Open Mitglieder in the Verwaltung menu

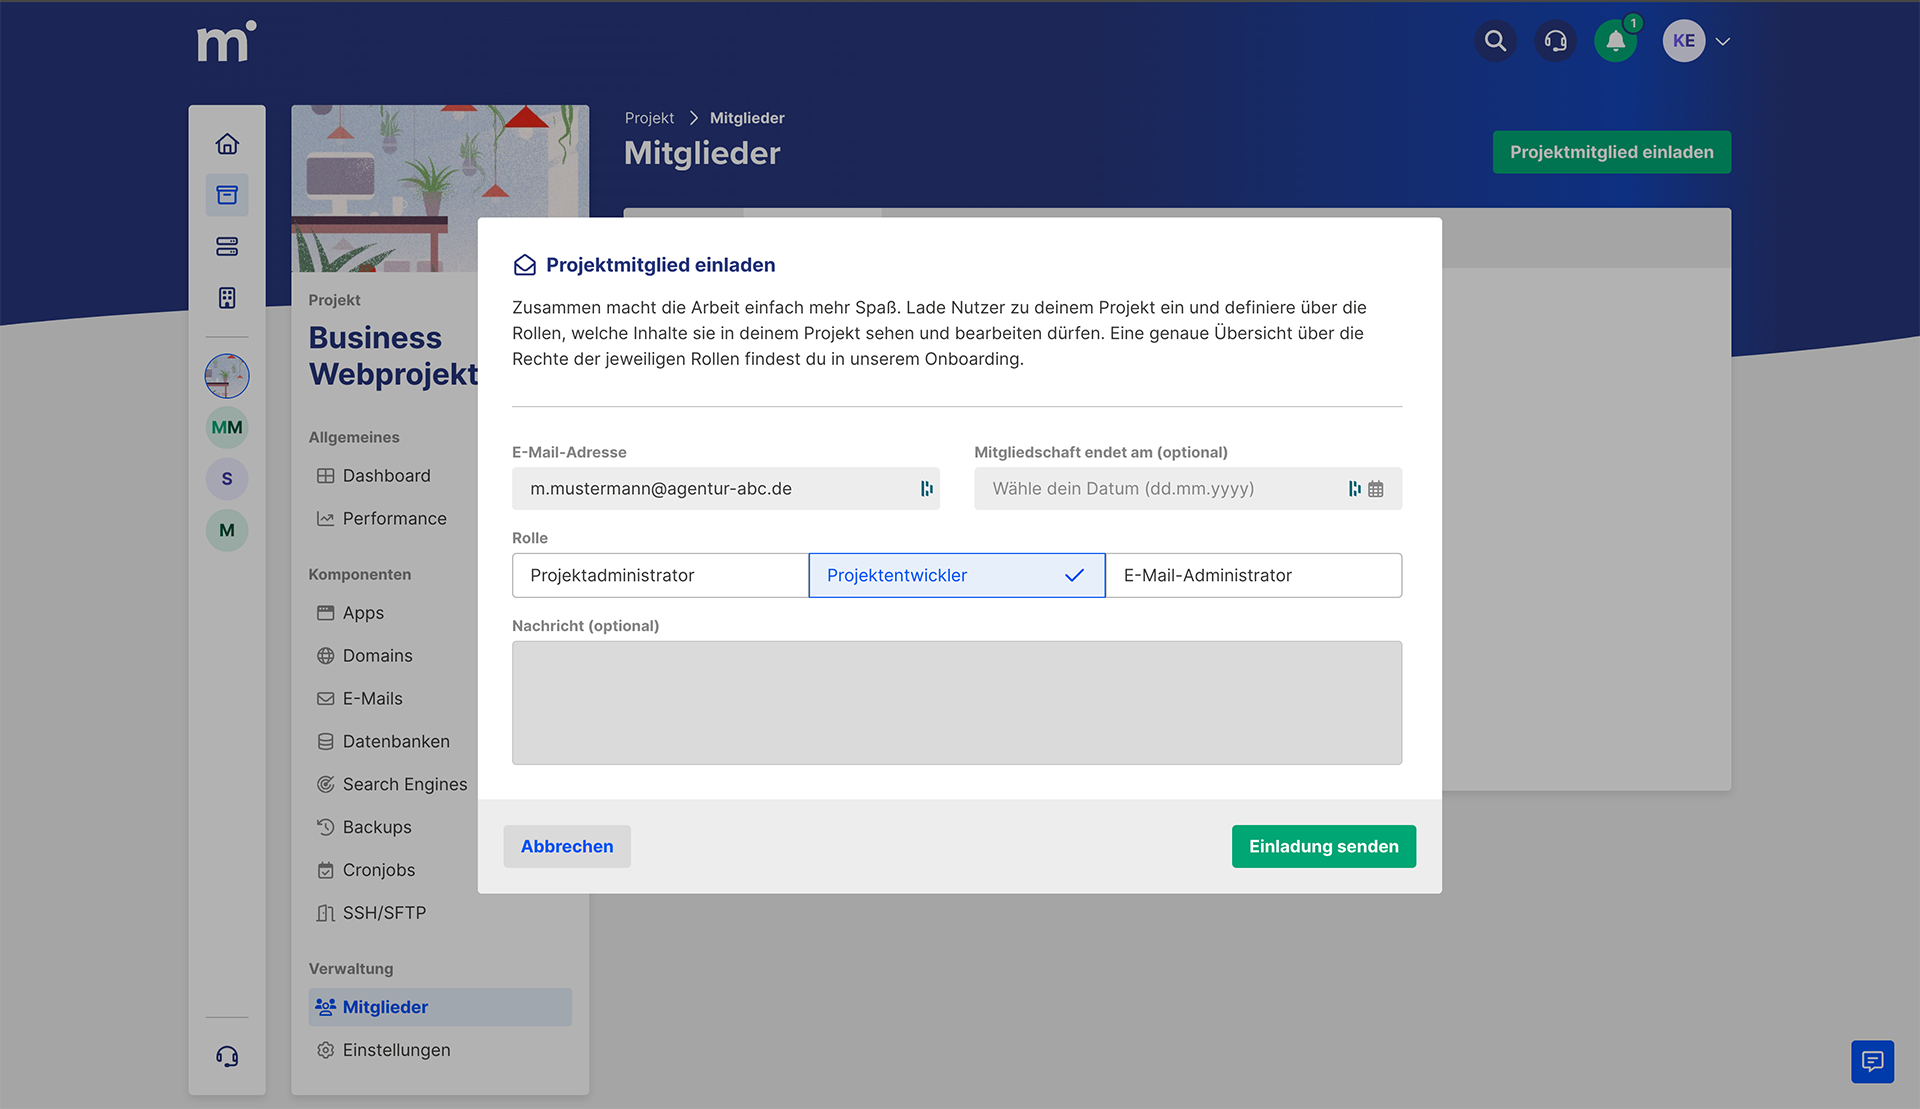coord(385,1007)
